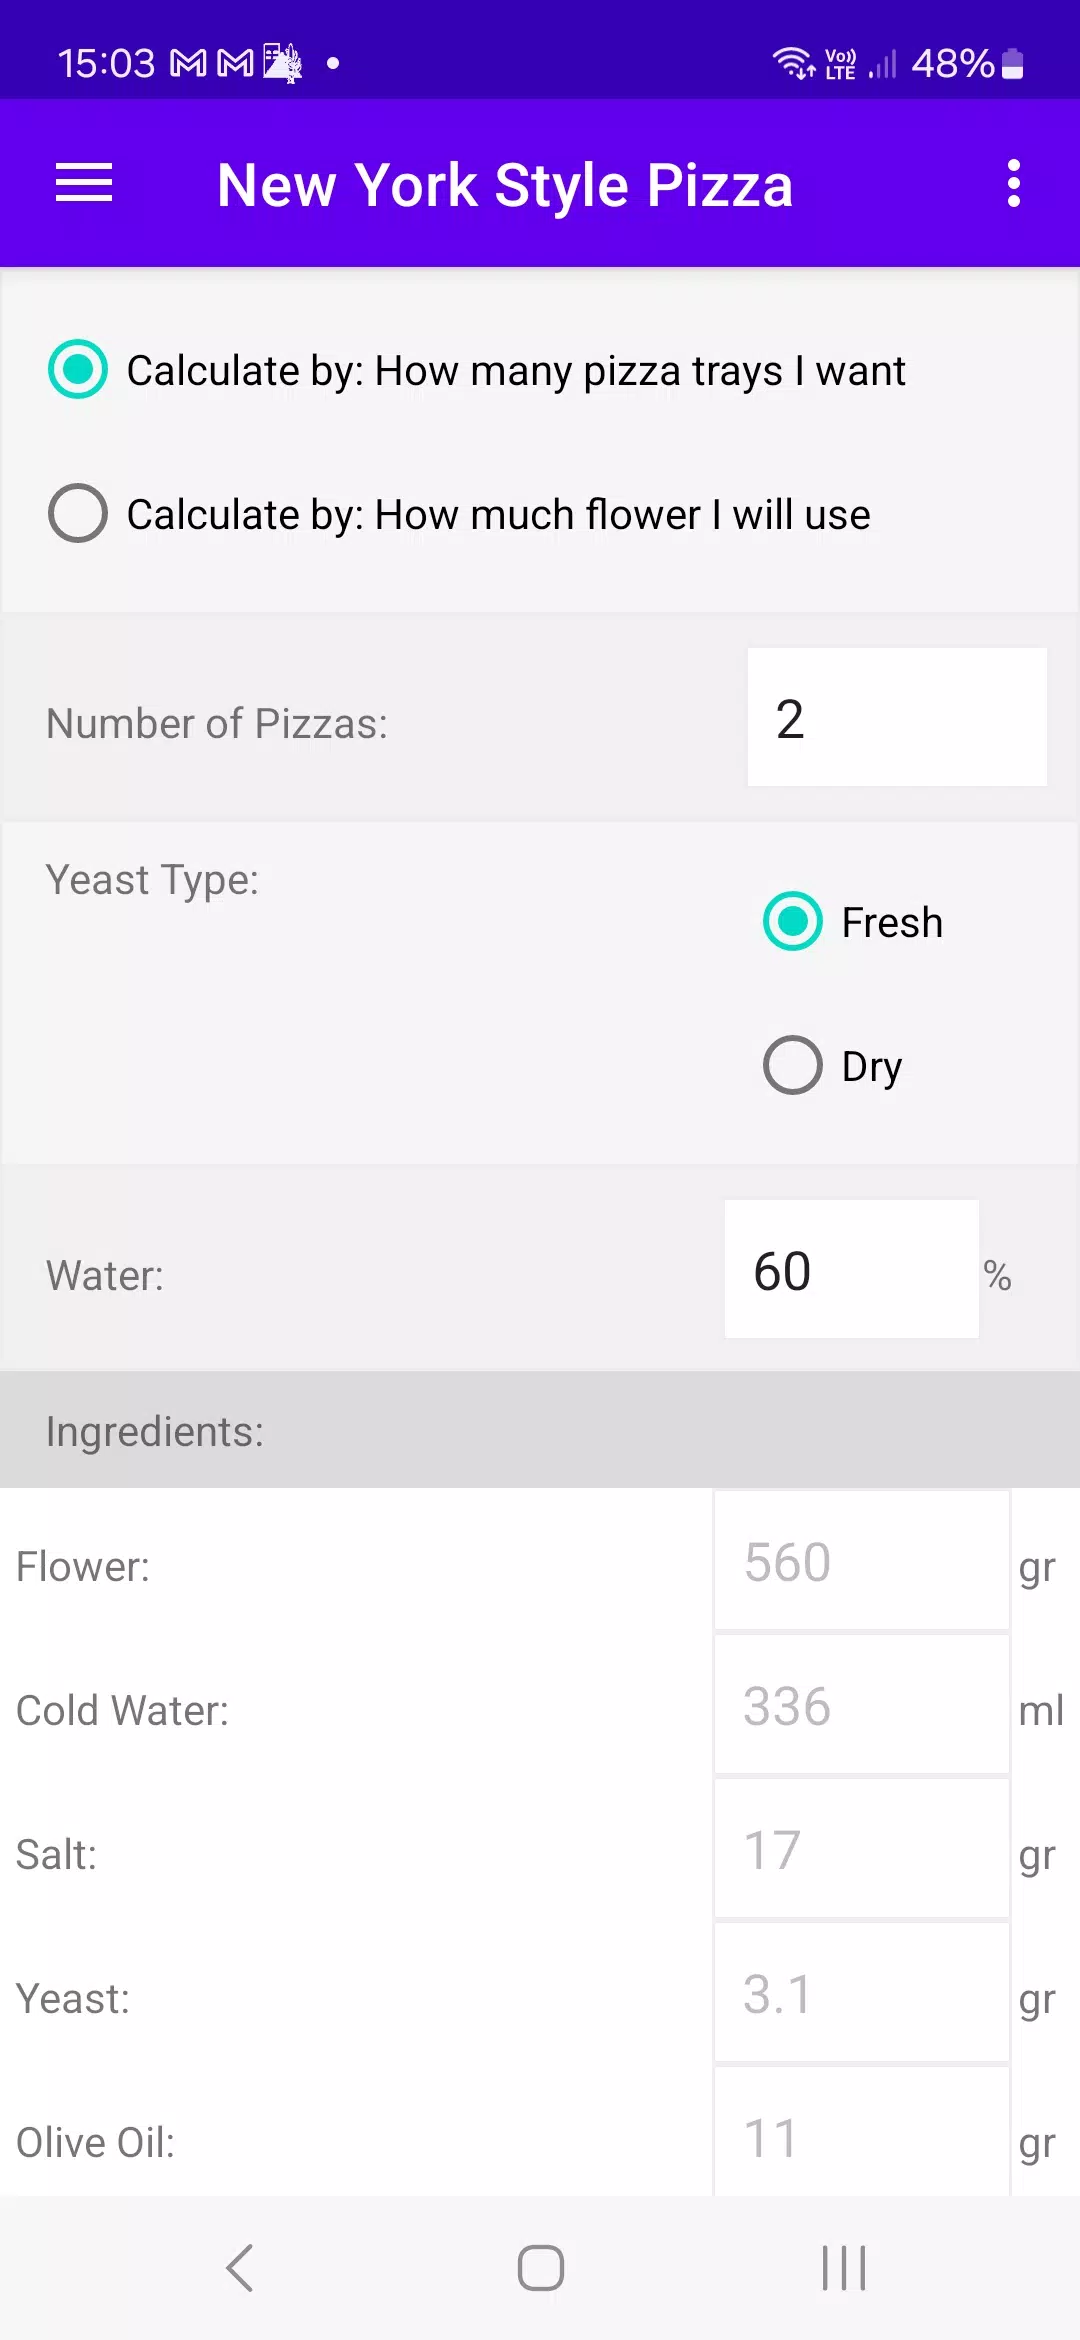1080x2340 pixels.
Task: Tap the Wi-Fi status icon
Action: click(x=794, y=63)
